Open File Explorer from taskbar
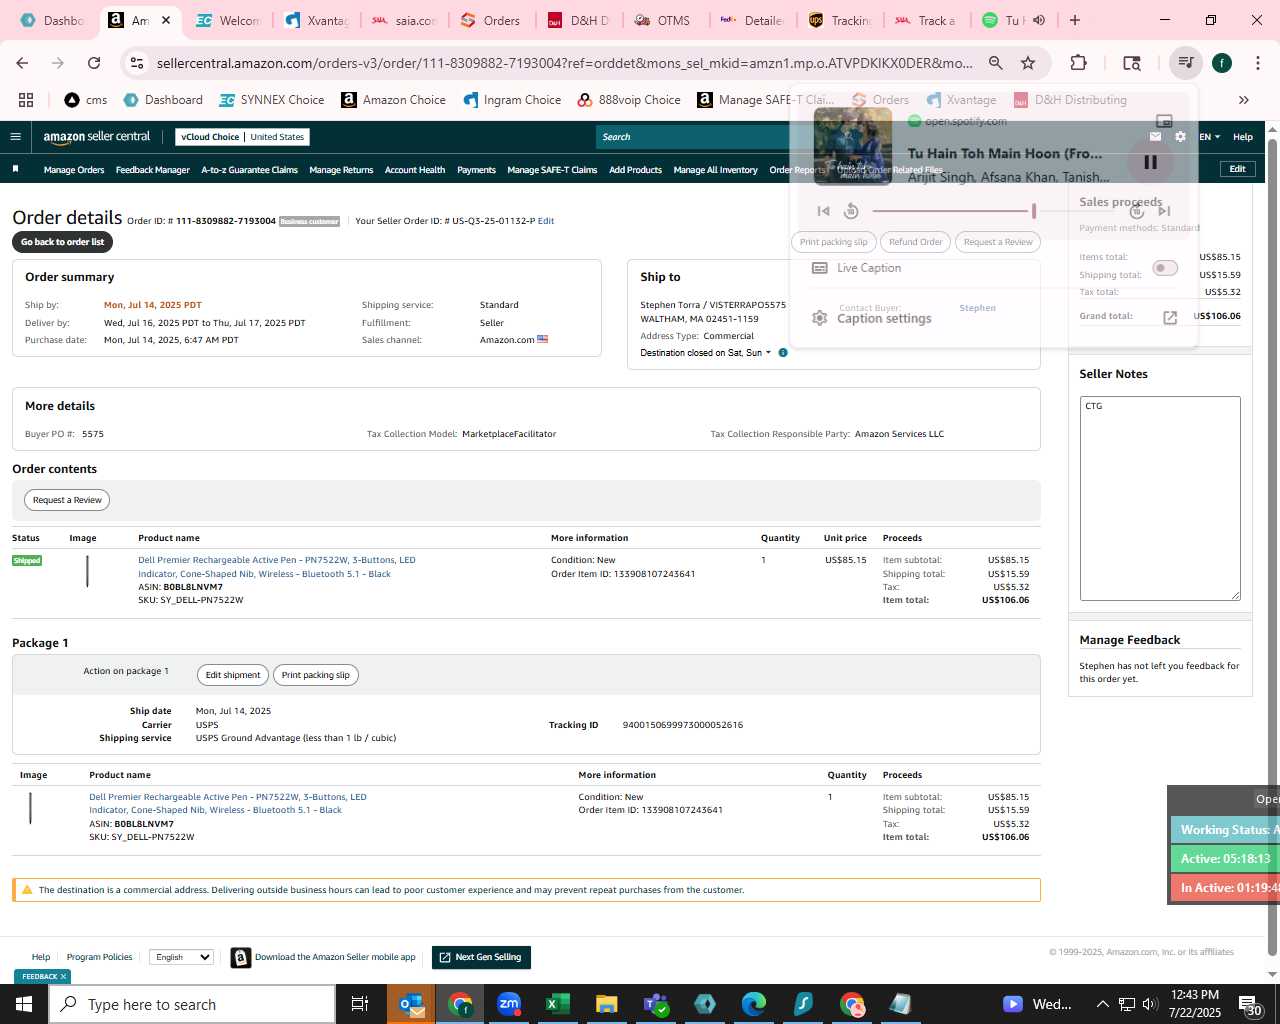The height and width of the screenshot is (1024, 1280). coord(607,1004)
